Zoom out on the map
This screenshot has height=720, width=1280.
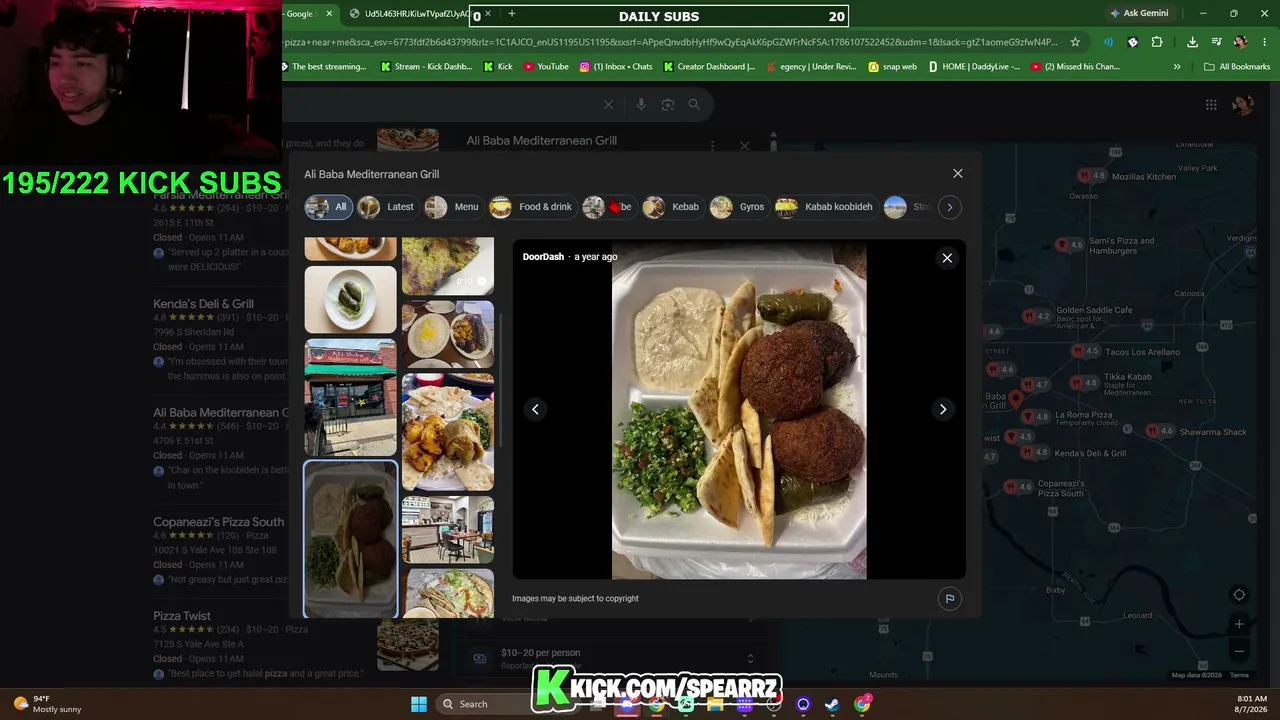click(1239, 651)
